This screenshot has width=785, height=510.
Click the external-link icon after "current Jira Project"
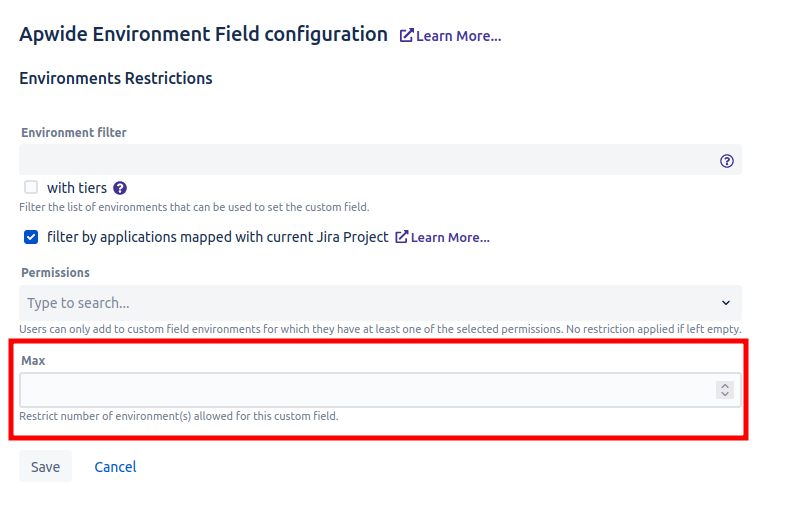point(402,237)
